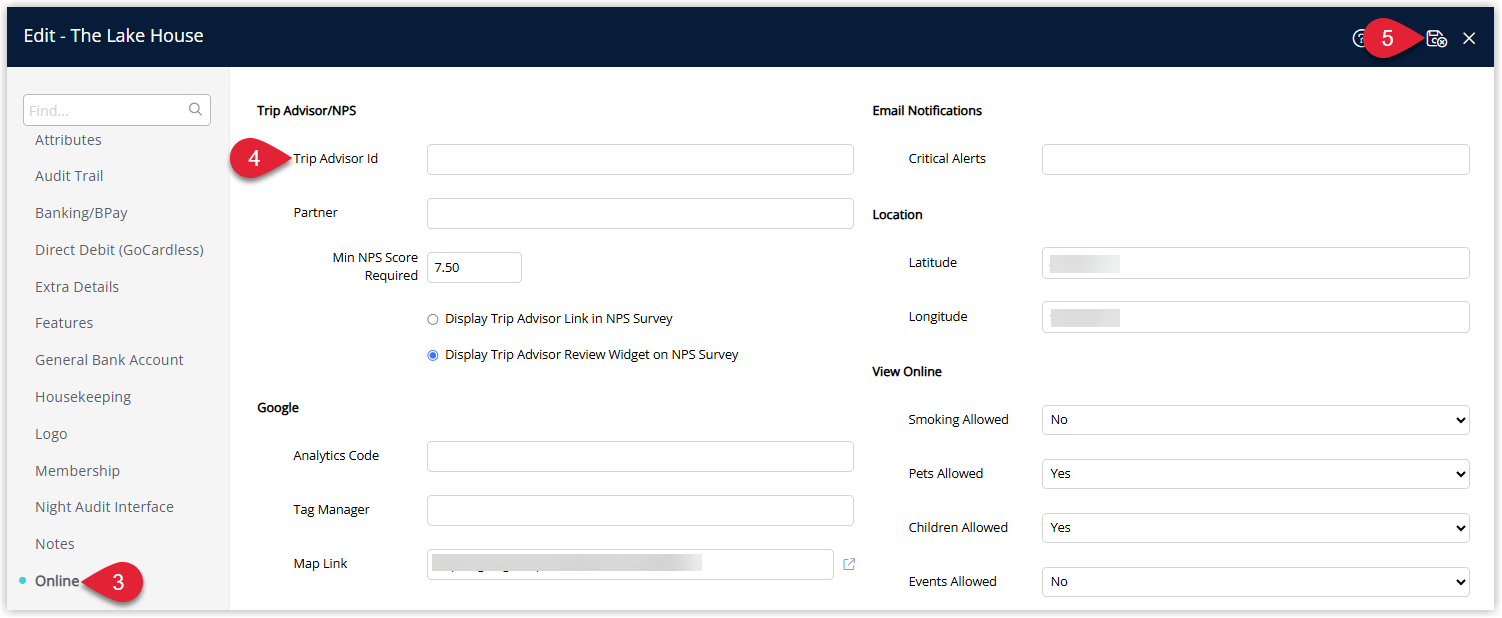Click the Google section heading
The height and width of the screenshot is (618, 1502).
(278, 408)
